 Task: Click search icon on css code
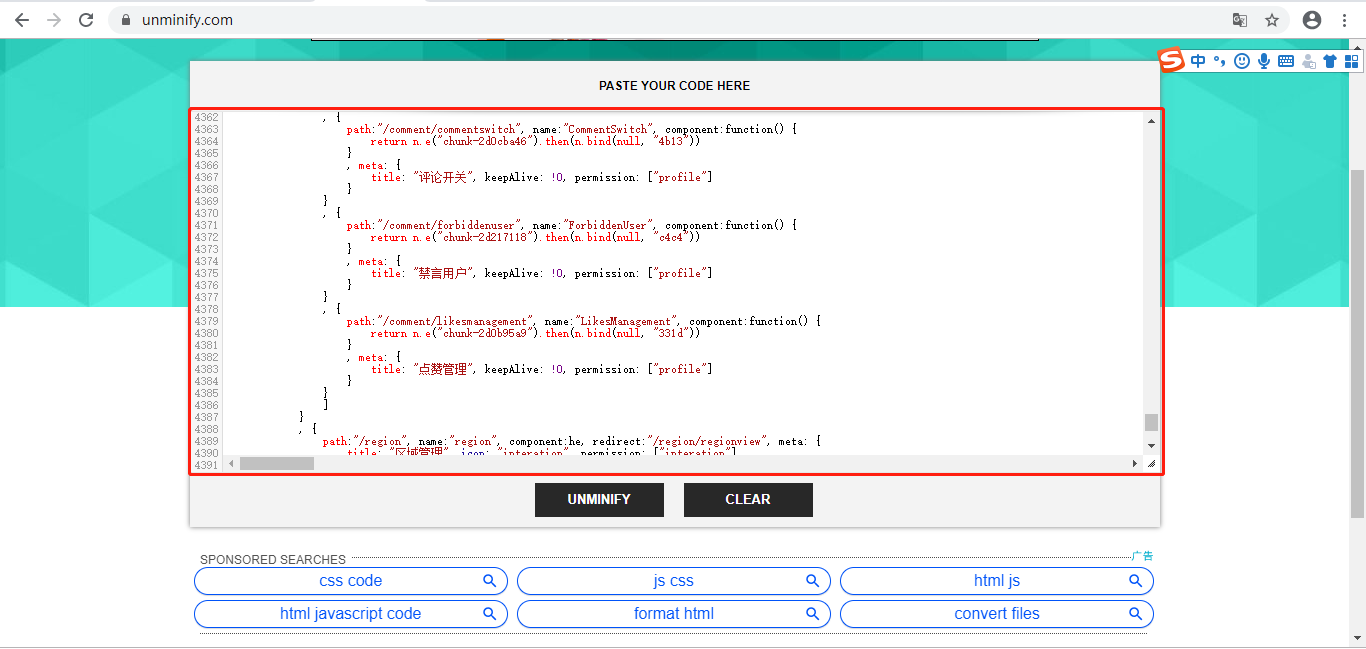coord(490,581)
